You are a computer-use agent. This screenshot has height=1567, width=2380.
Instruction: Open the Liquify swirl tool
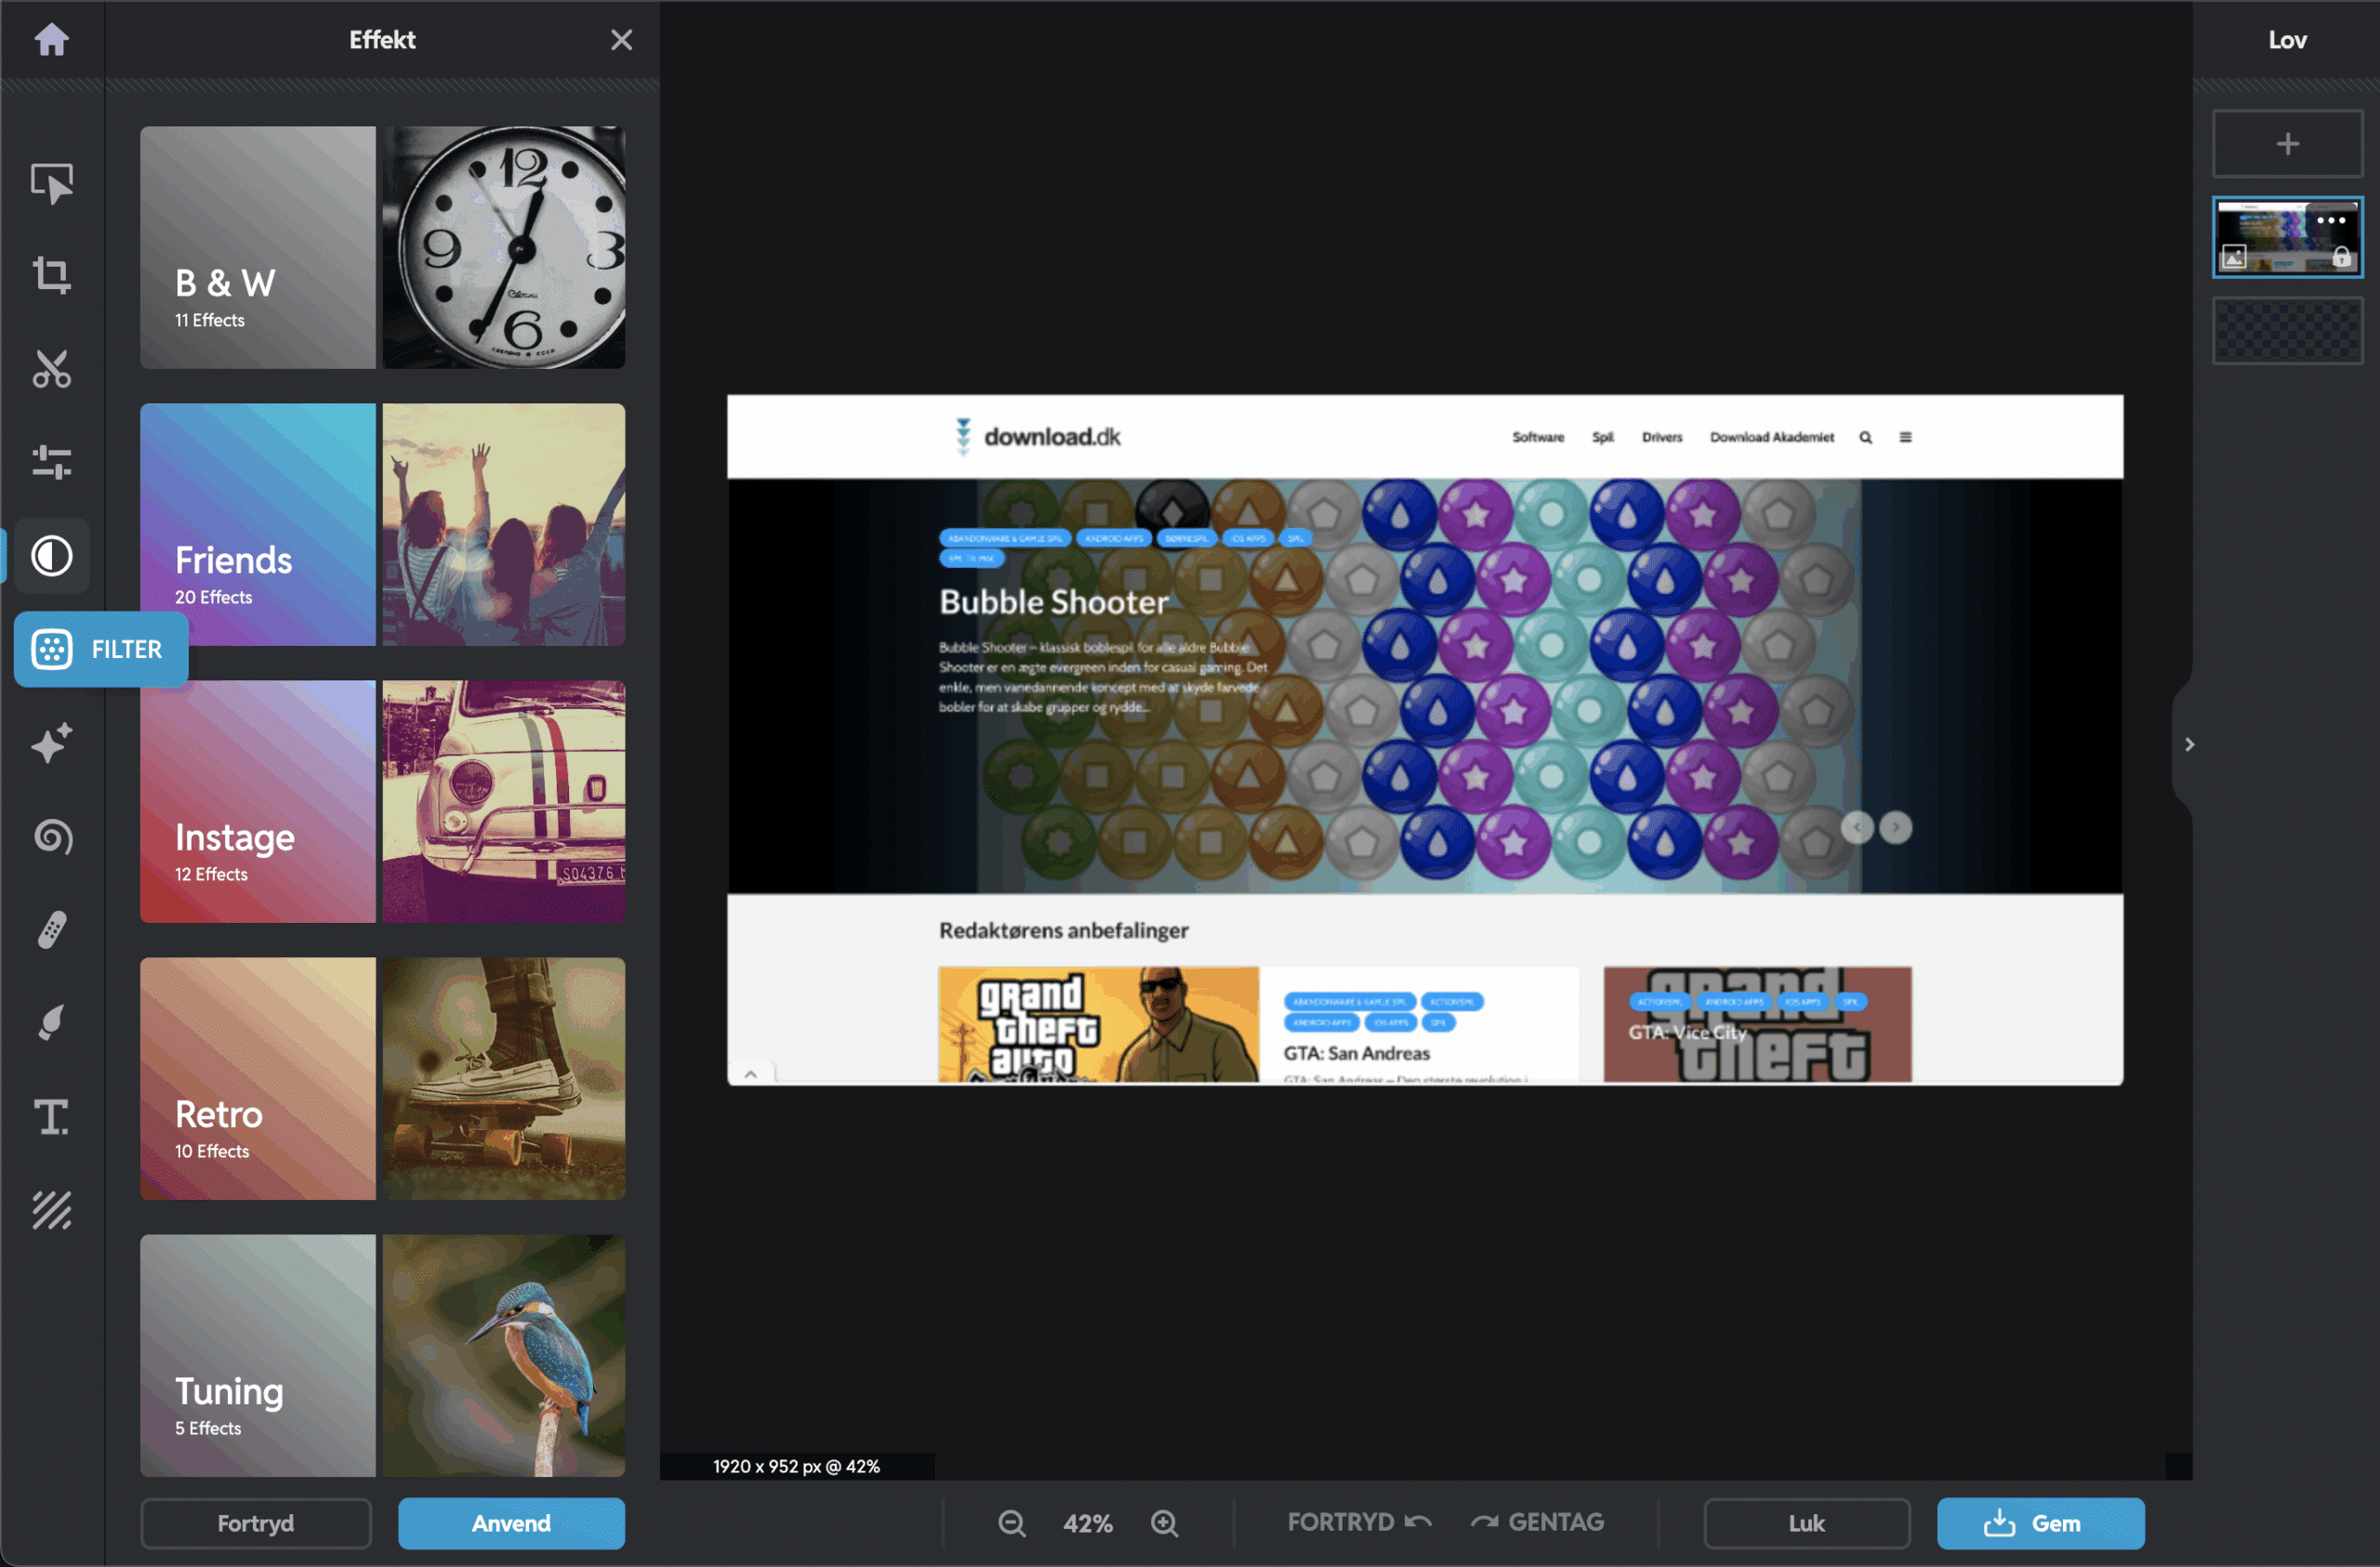coord(51,836)
